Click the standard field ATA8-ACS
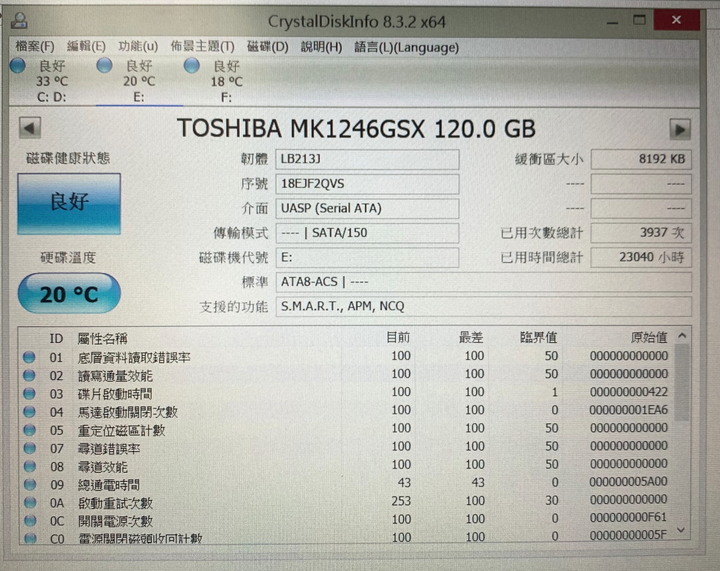 tap(484, 282)
